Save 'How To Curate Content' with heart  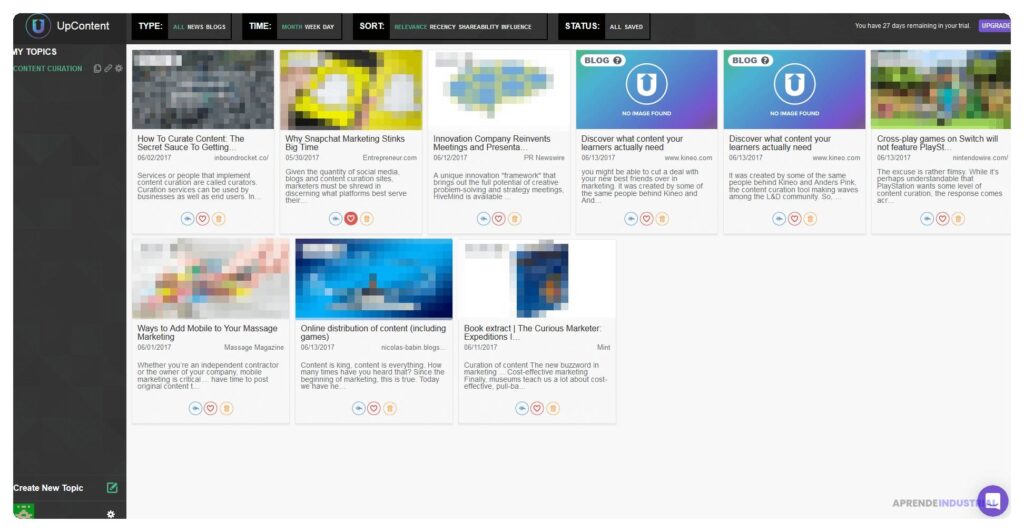tap(203, 219)
